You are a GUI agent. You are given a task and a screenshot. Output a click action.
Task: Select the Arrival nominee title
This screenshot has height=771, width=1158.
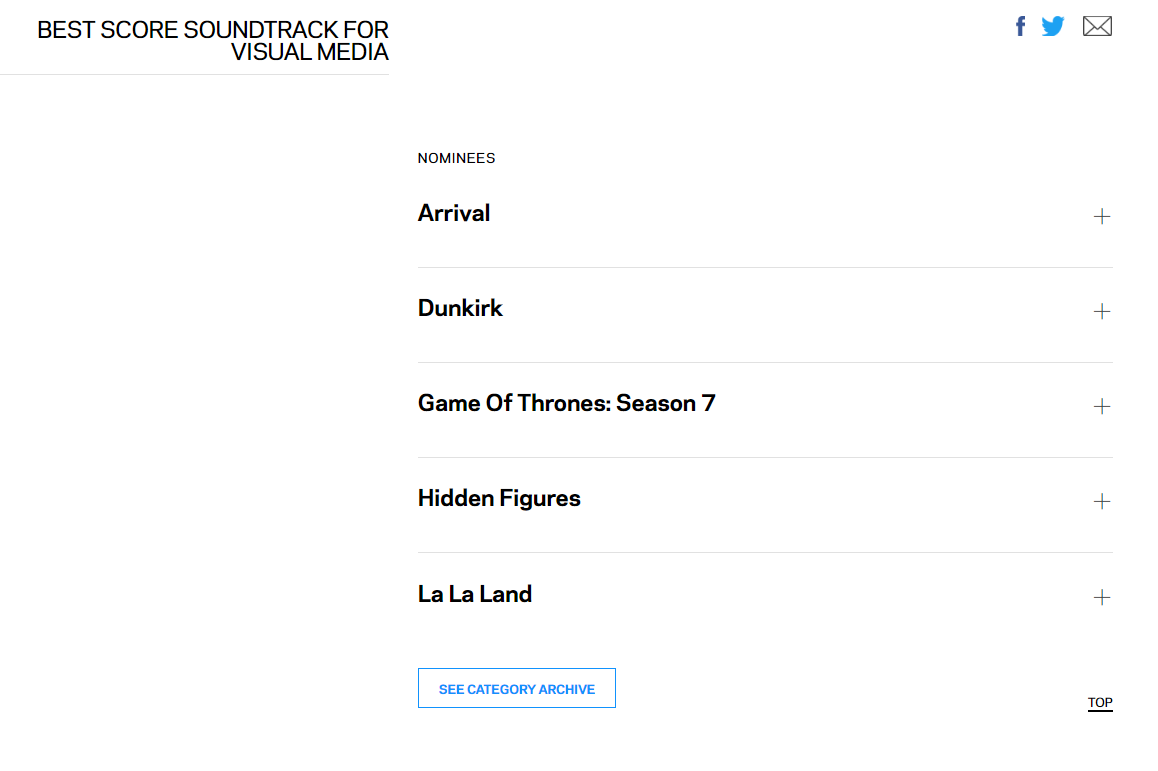454,213
